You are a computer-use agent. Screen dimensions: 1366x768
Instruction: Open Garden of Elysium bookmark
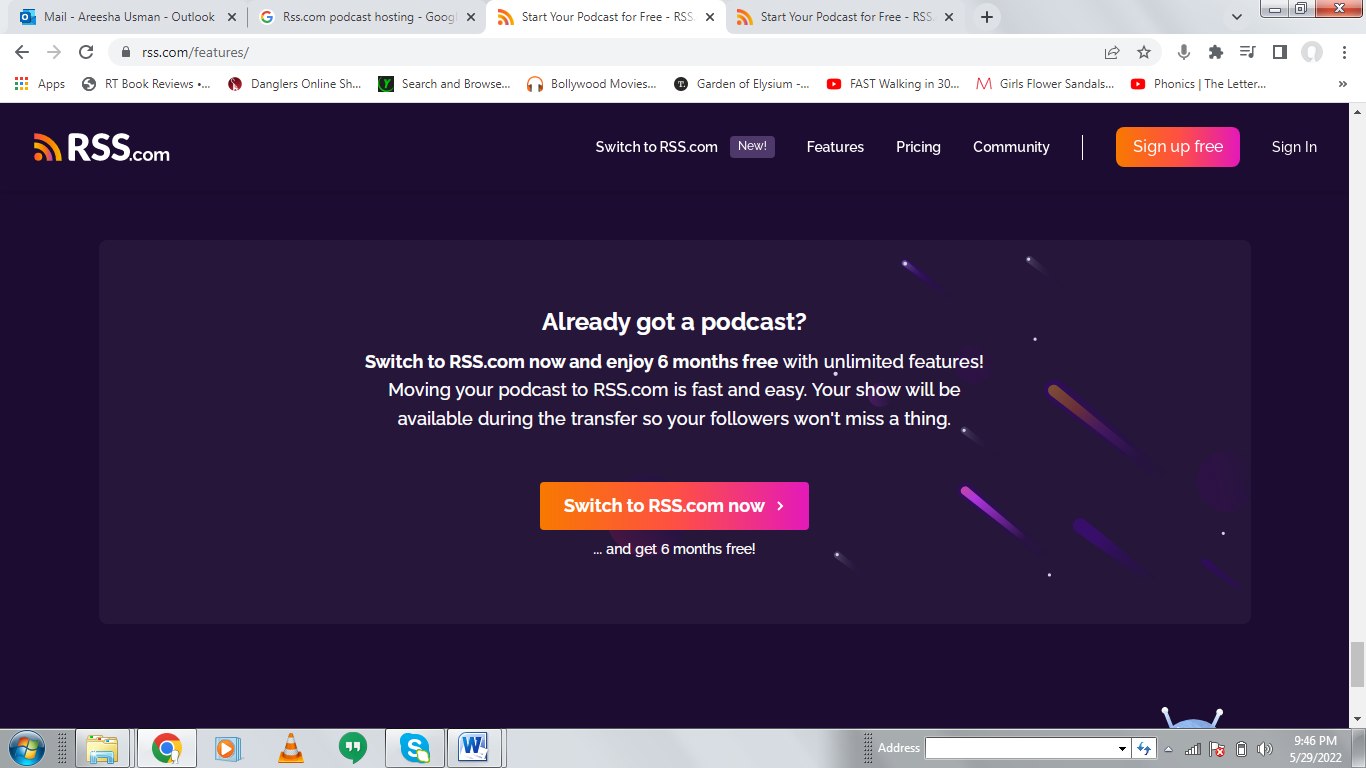tap(742, 84)
